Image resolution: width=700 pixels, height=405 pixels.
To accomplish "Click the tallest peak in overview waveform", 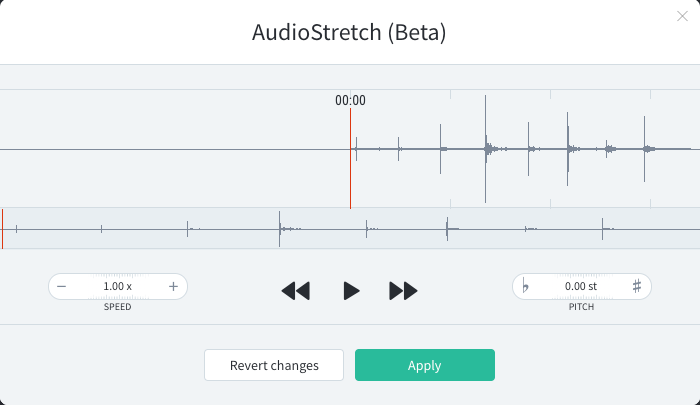I will [279, 229].
